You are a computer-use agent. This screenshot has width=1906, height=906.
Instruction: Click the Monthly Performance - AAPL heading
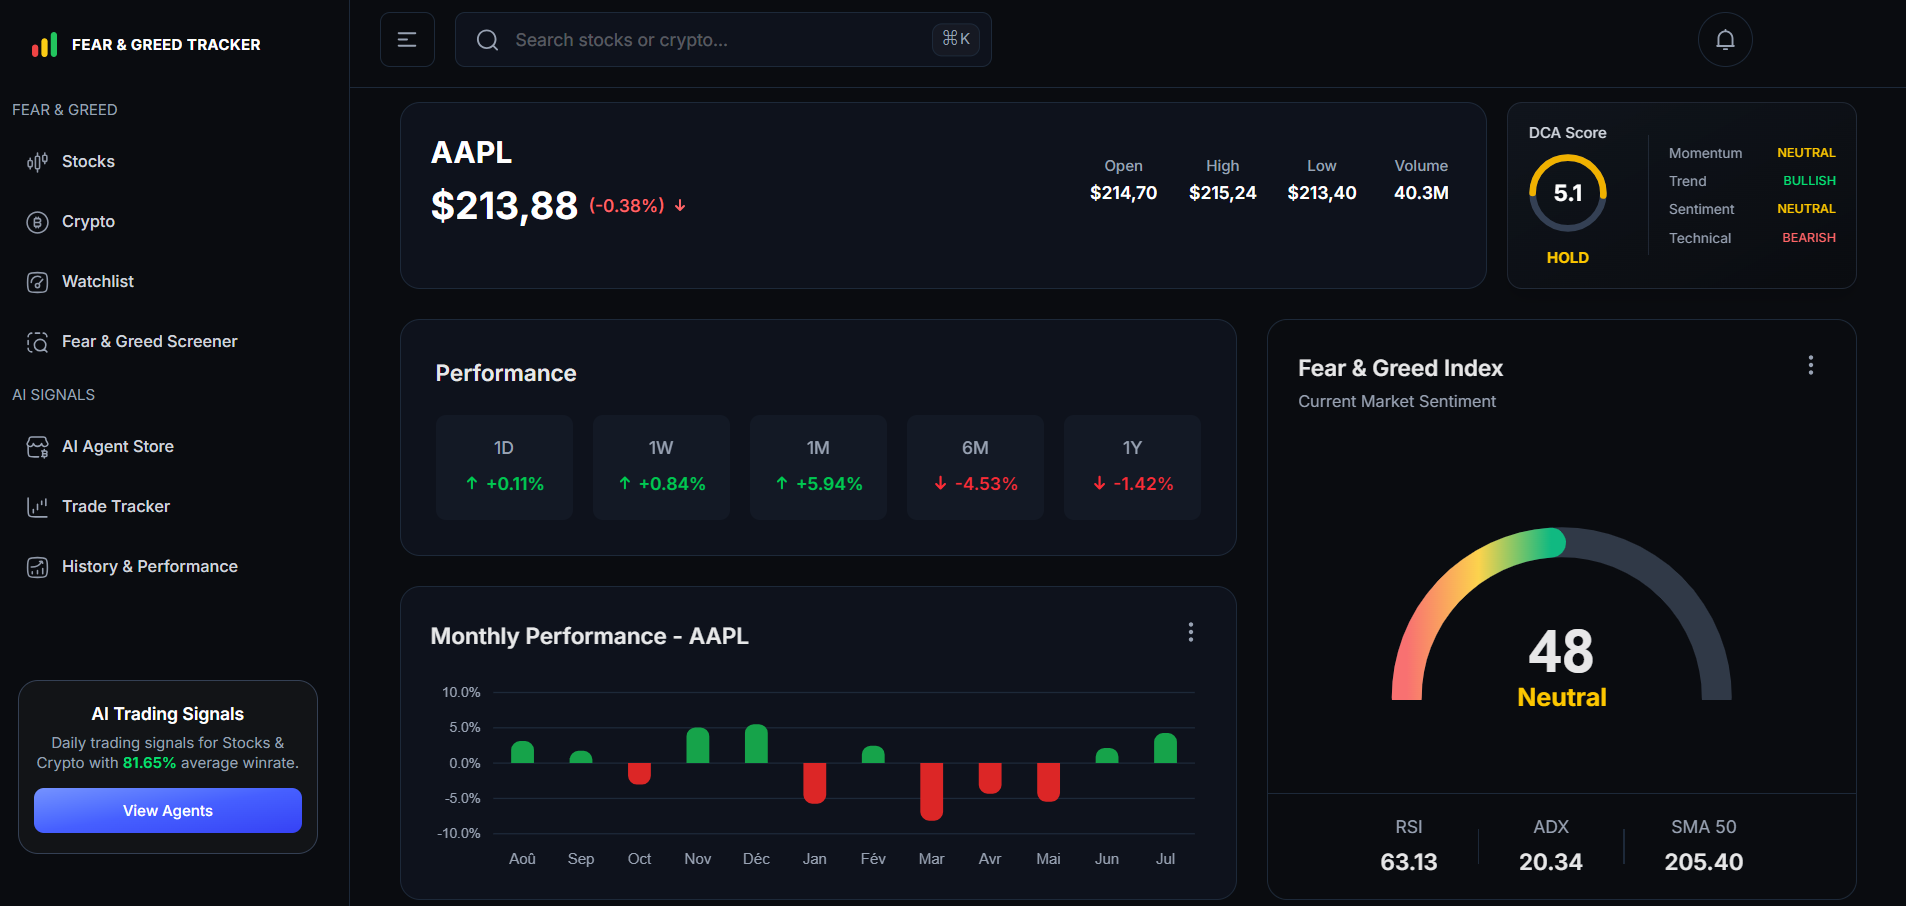click(589, 636)
